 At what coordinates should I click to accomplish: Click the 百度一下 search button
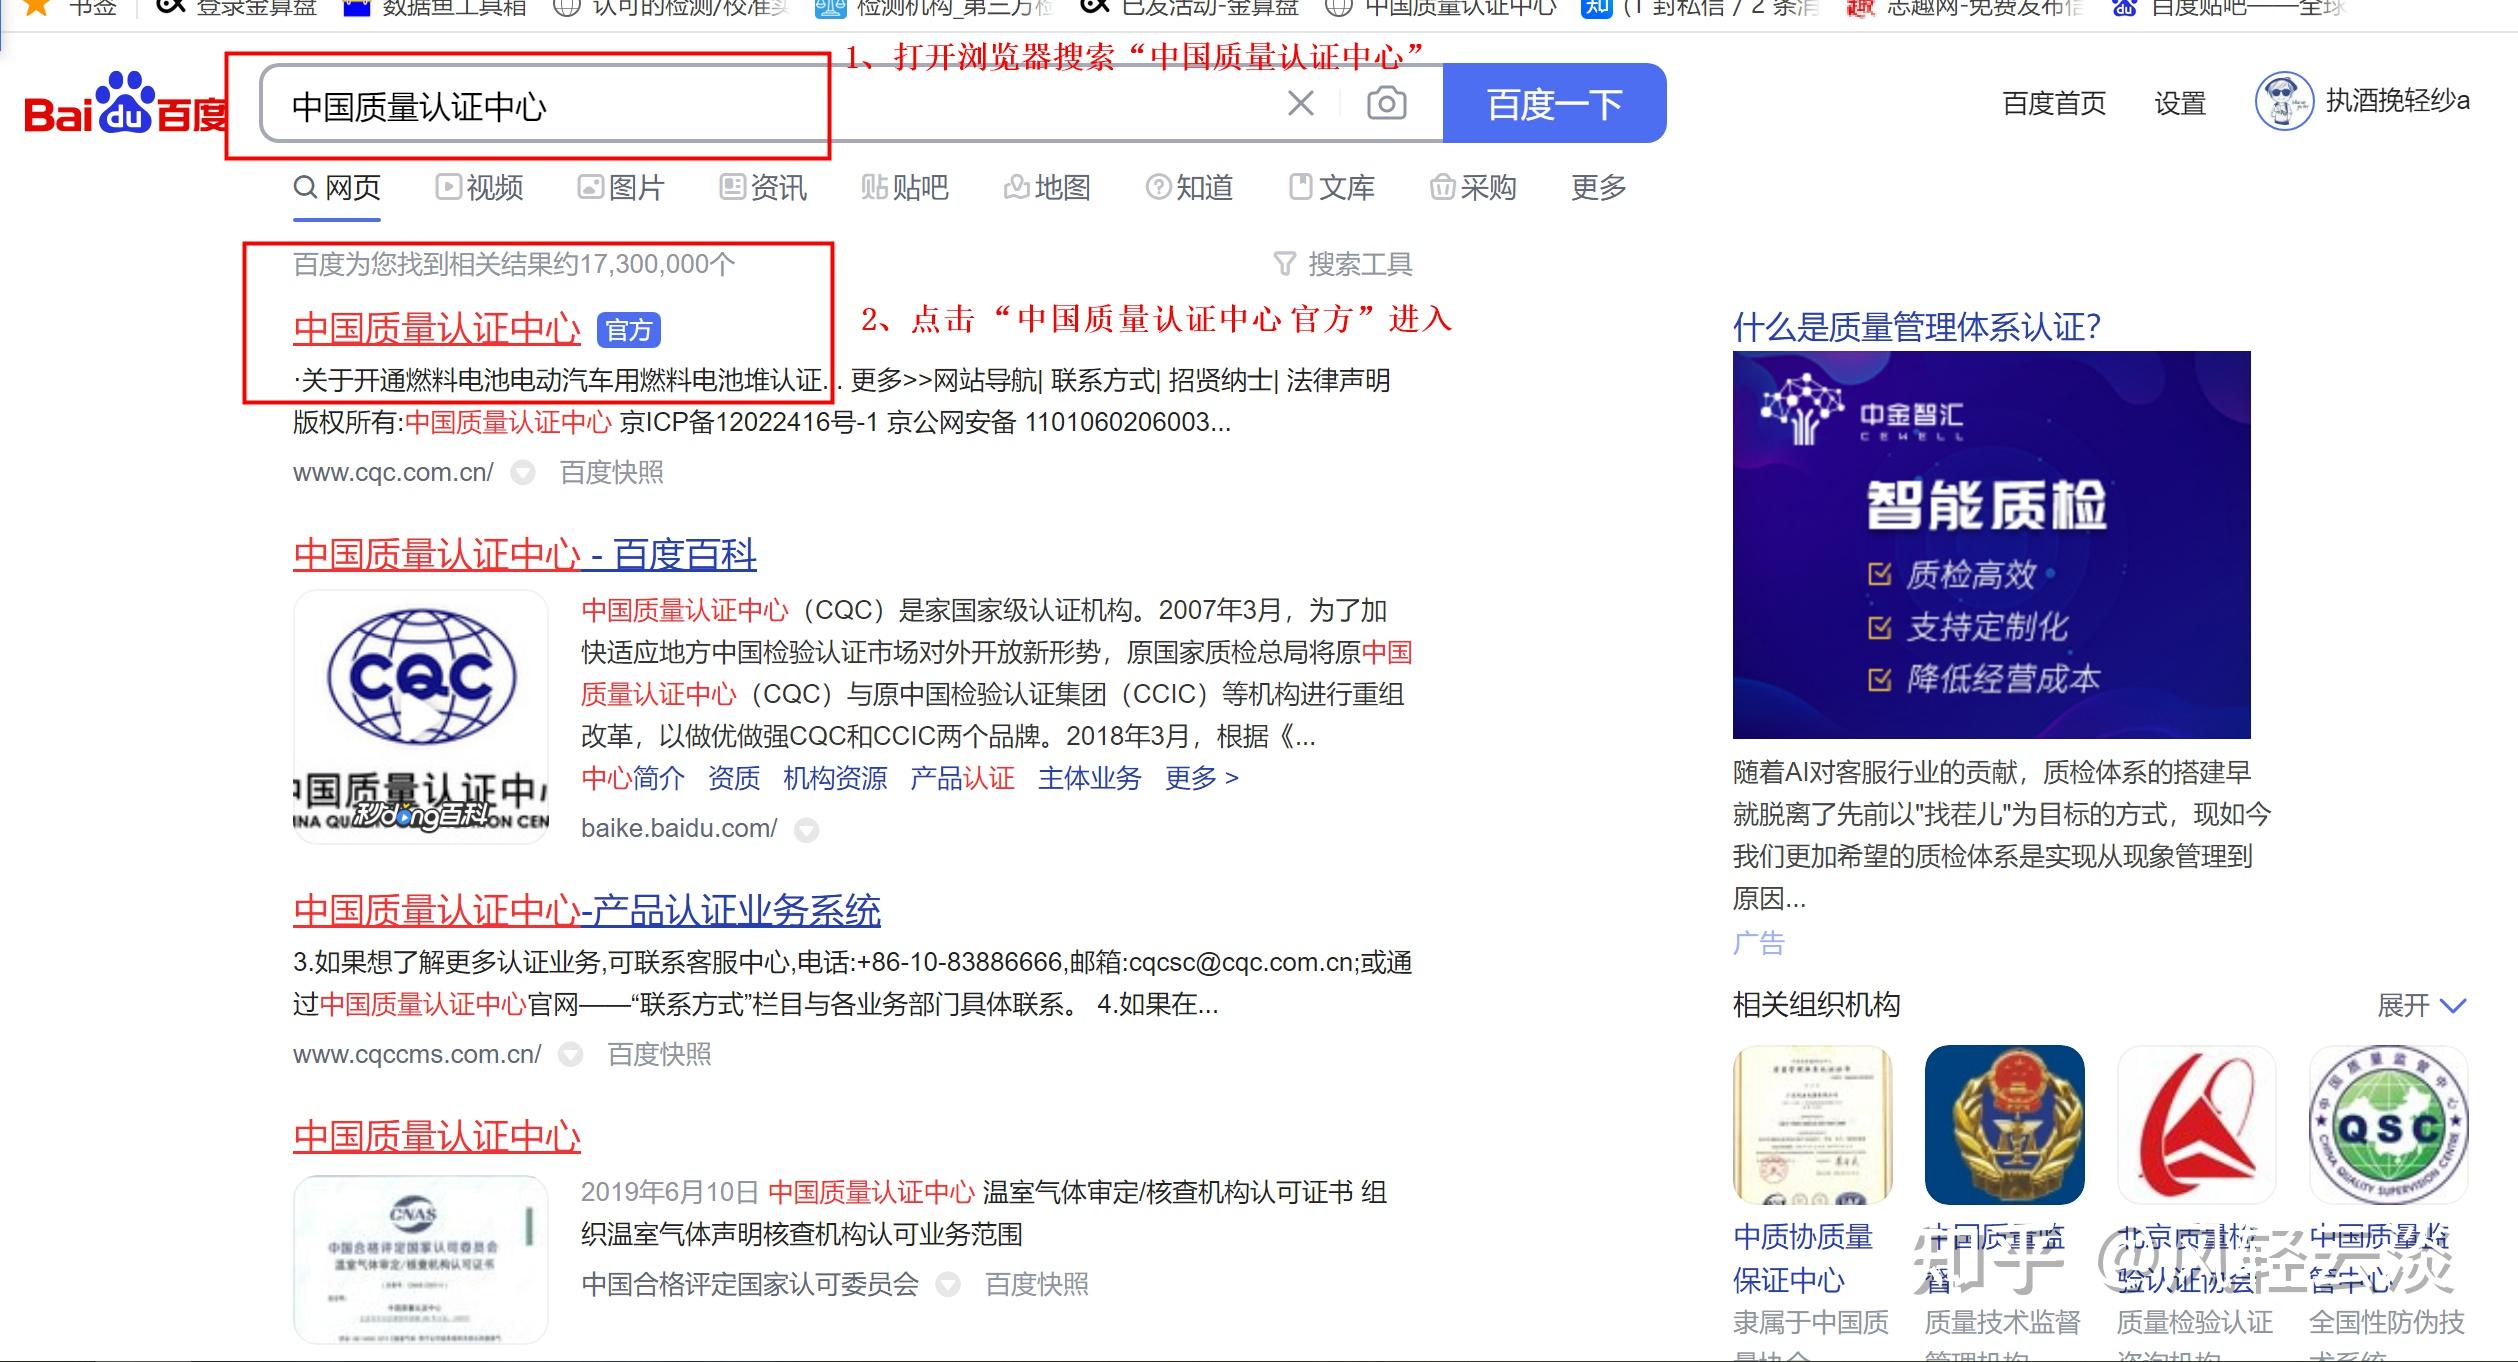coord(1554,103)
